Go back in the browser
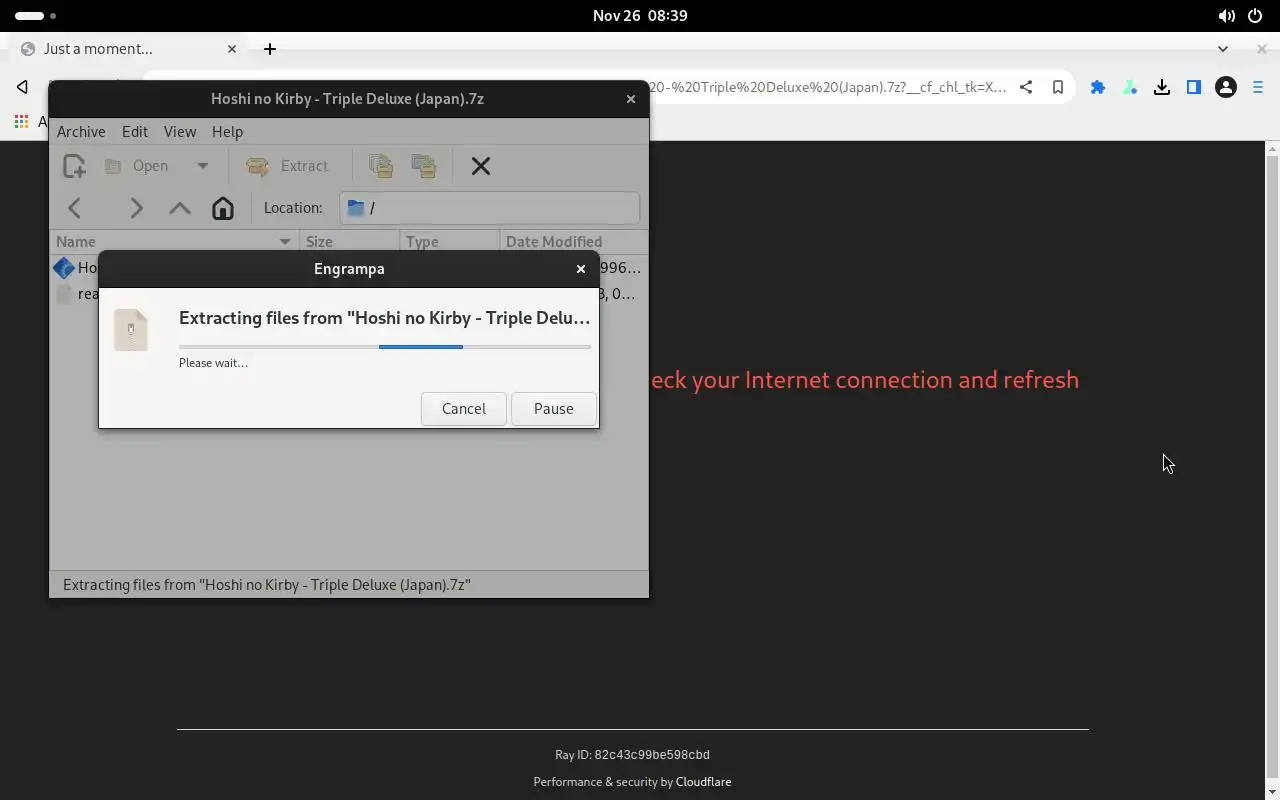 click(22, 87)
